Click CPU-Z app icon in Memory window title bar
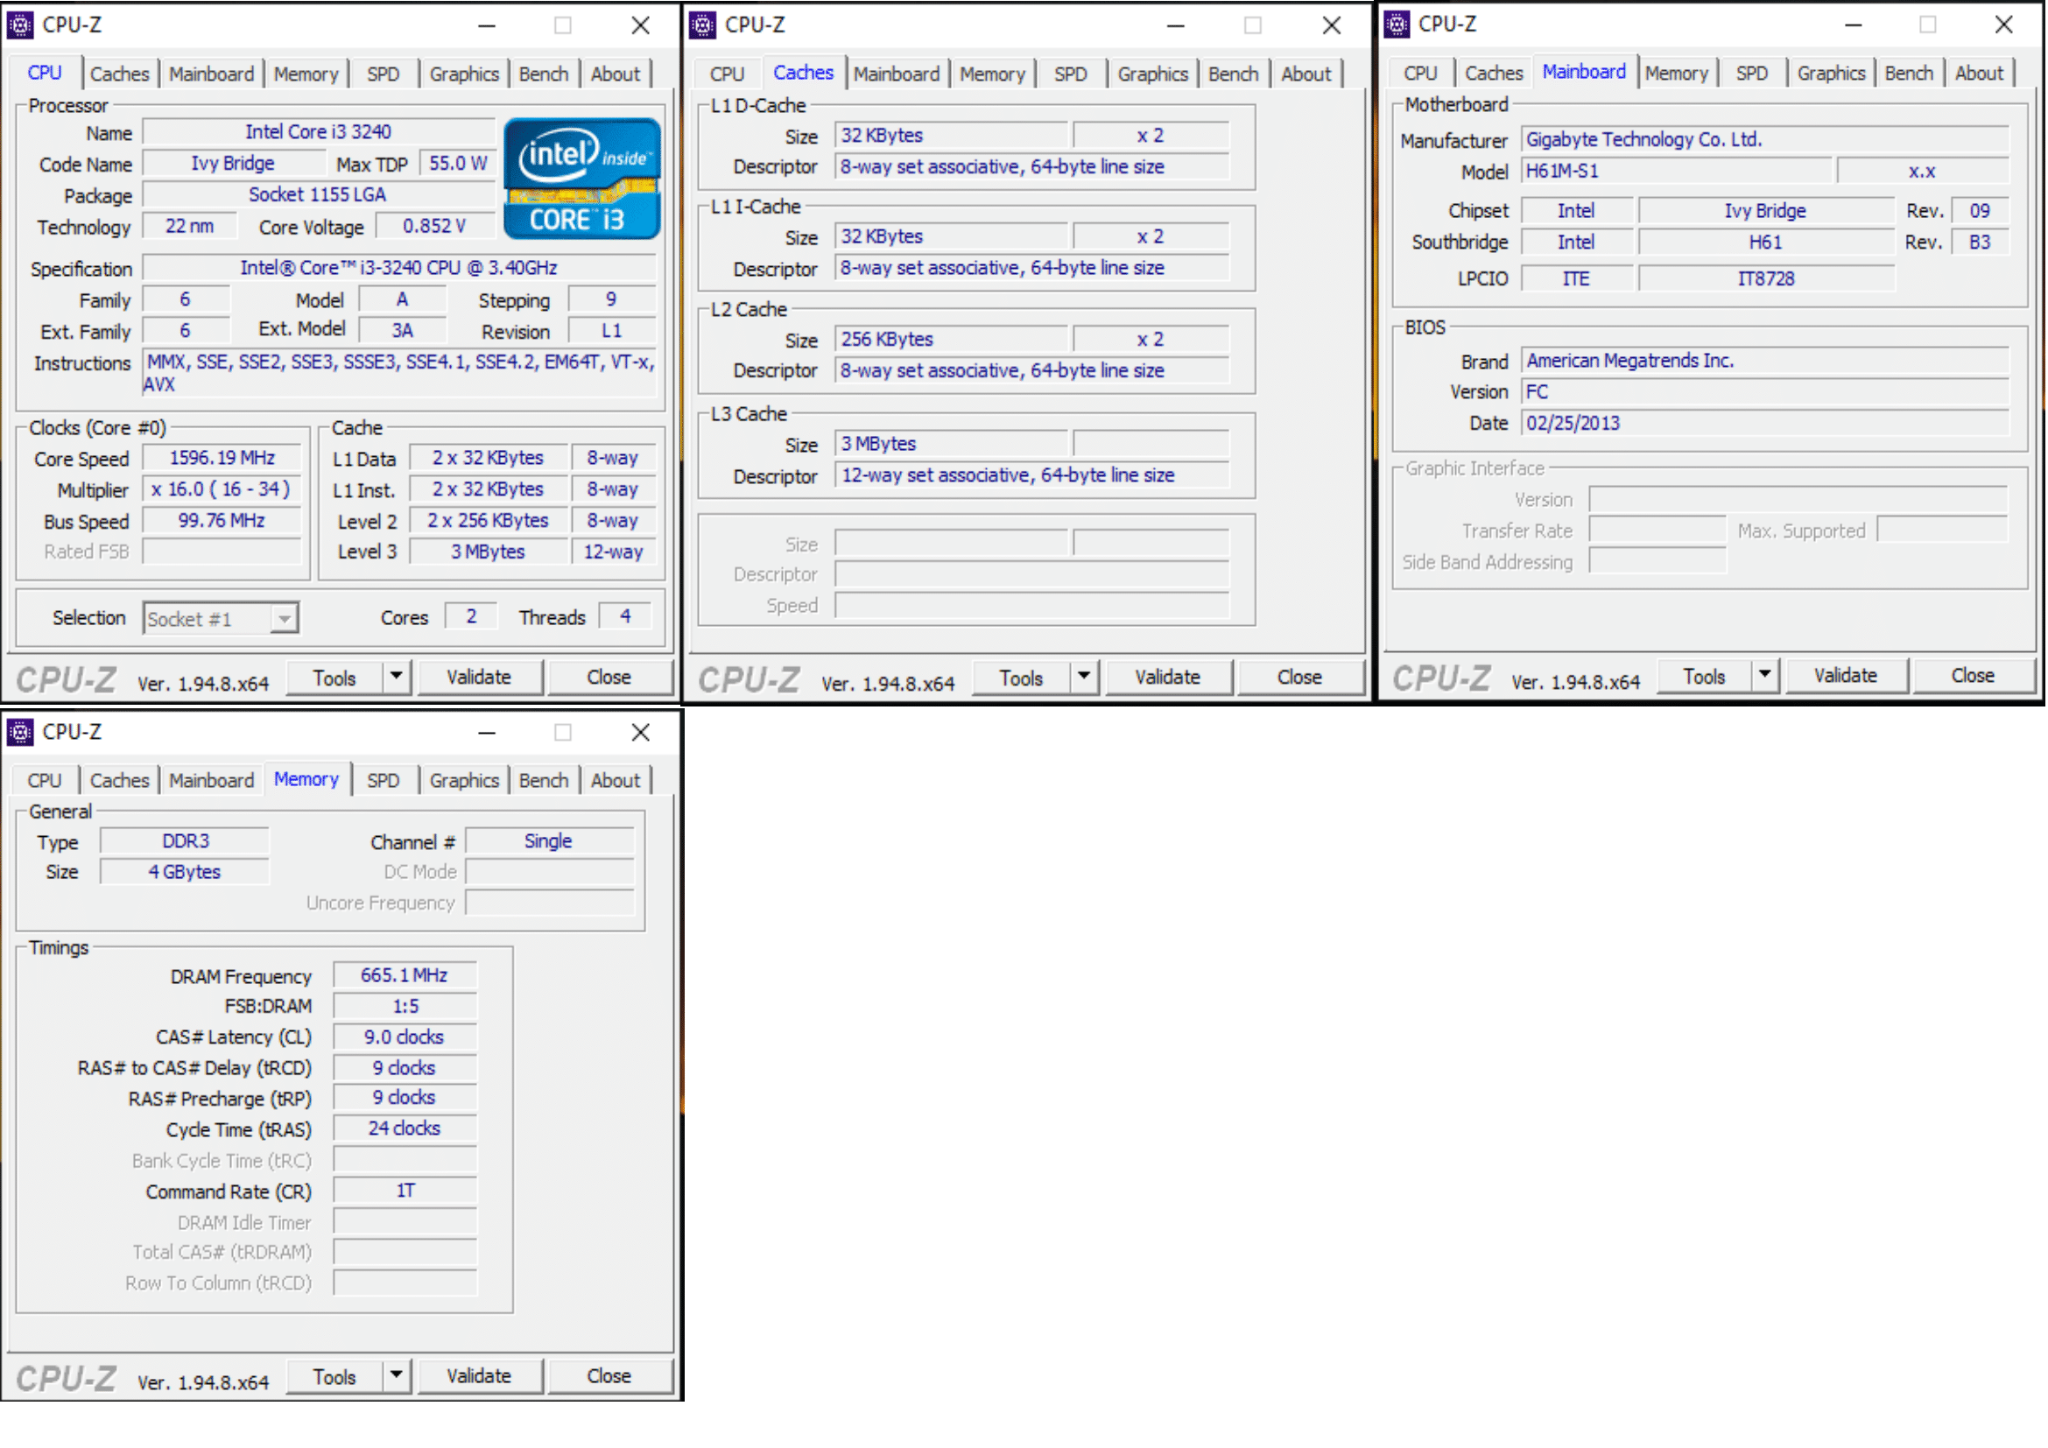This screenshot has width=2048, height=1448. pyautogui.click(x=20, y=732)
